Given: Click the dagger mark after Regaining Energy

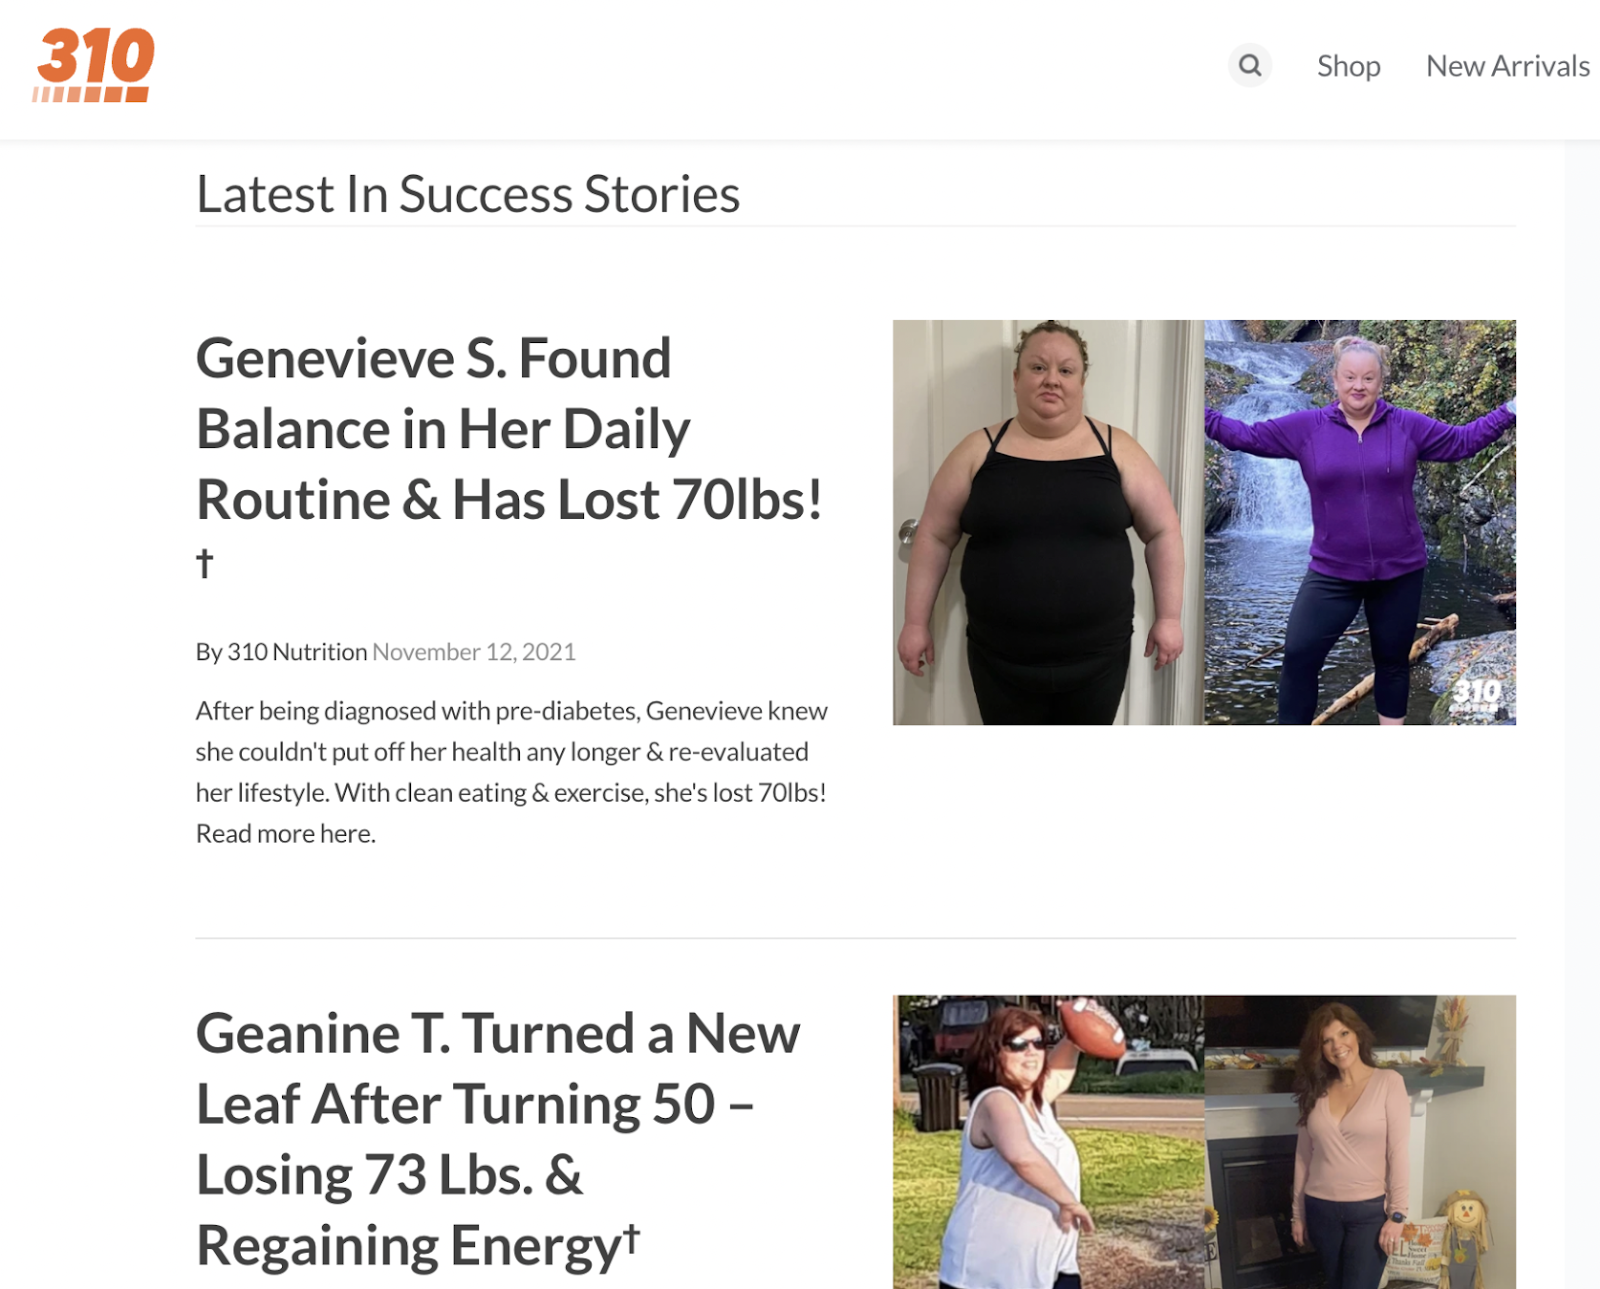Looking at the screenshot, I should tap(631, 1237).
